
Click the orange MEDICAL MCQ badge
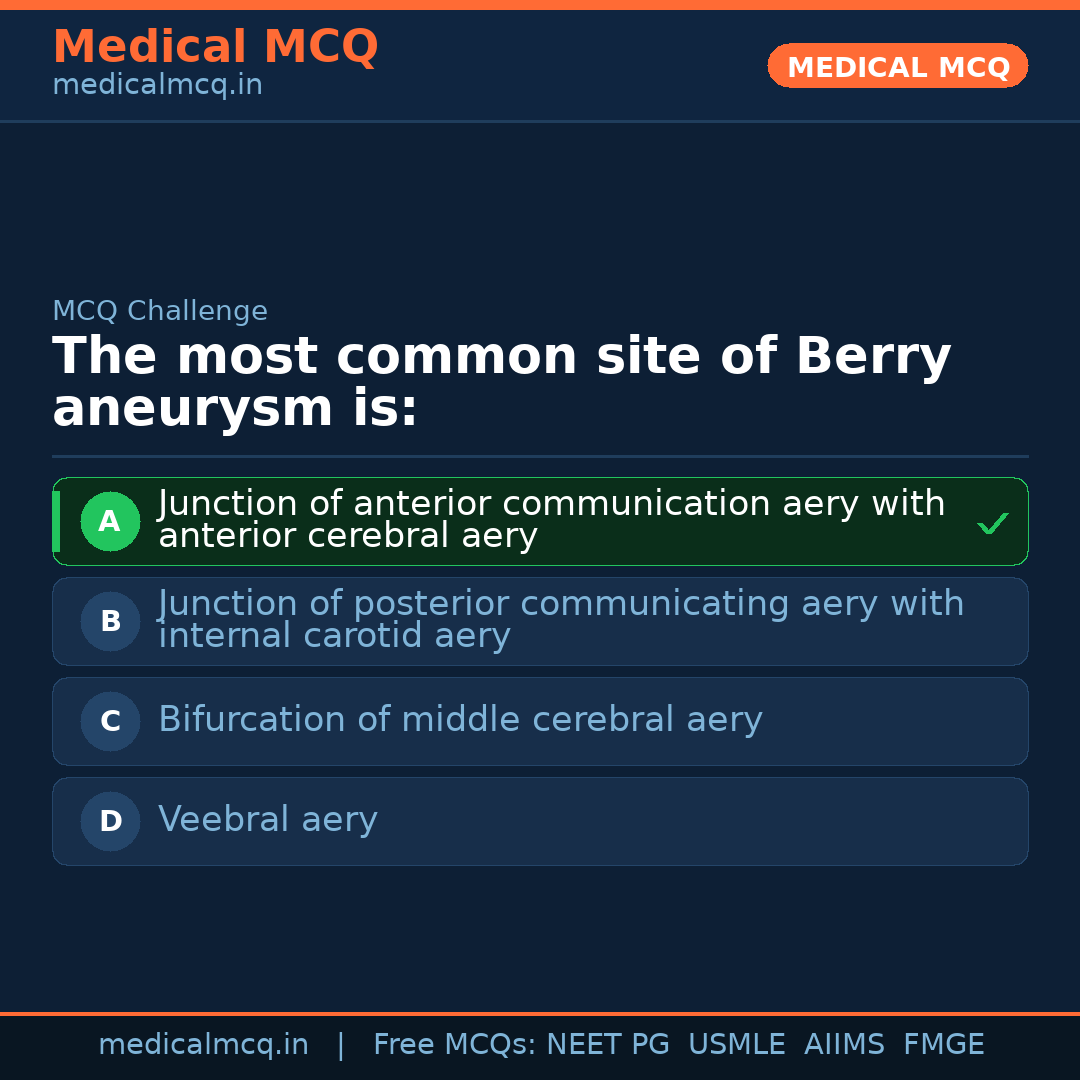[897, 66]
